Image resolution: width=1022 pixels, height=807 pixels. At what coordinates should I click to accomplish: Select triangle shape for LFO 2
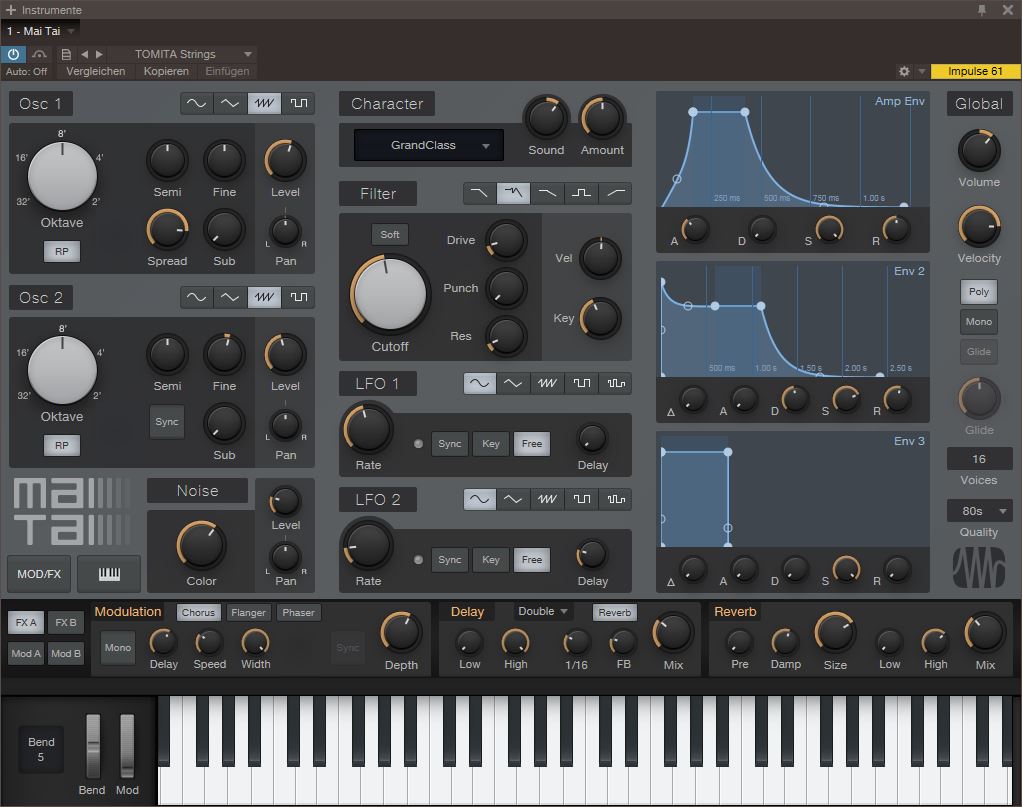coord(513,499)
